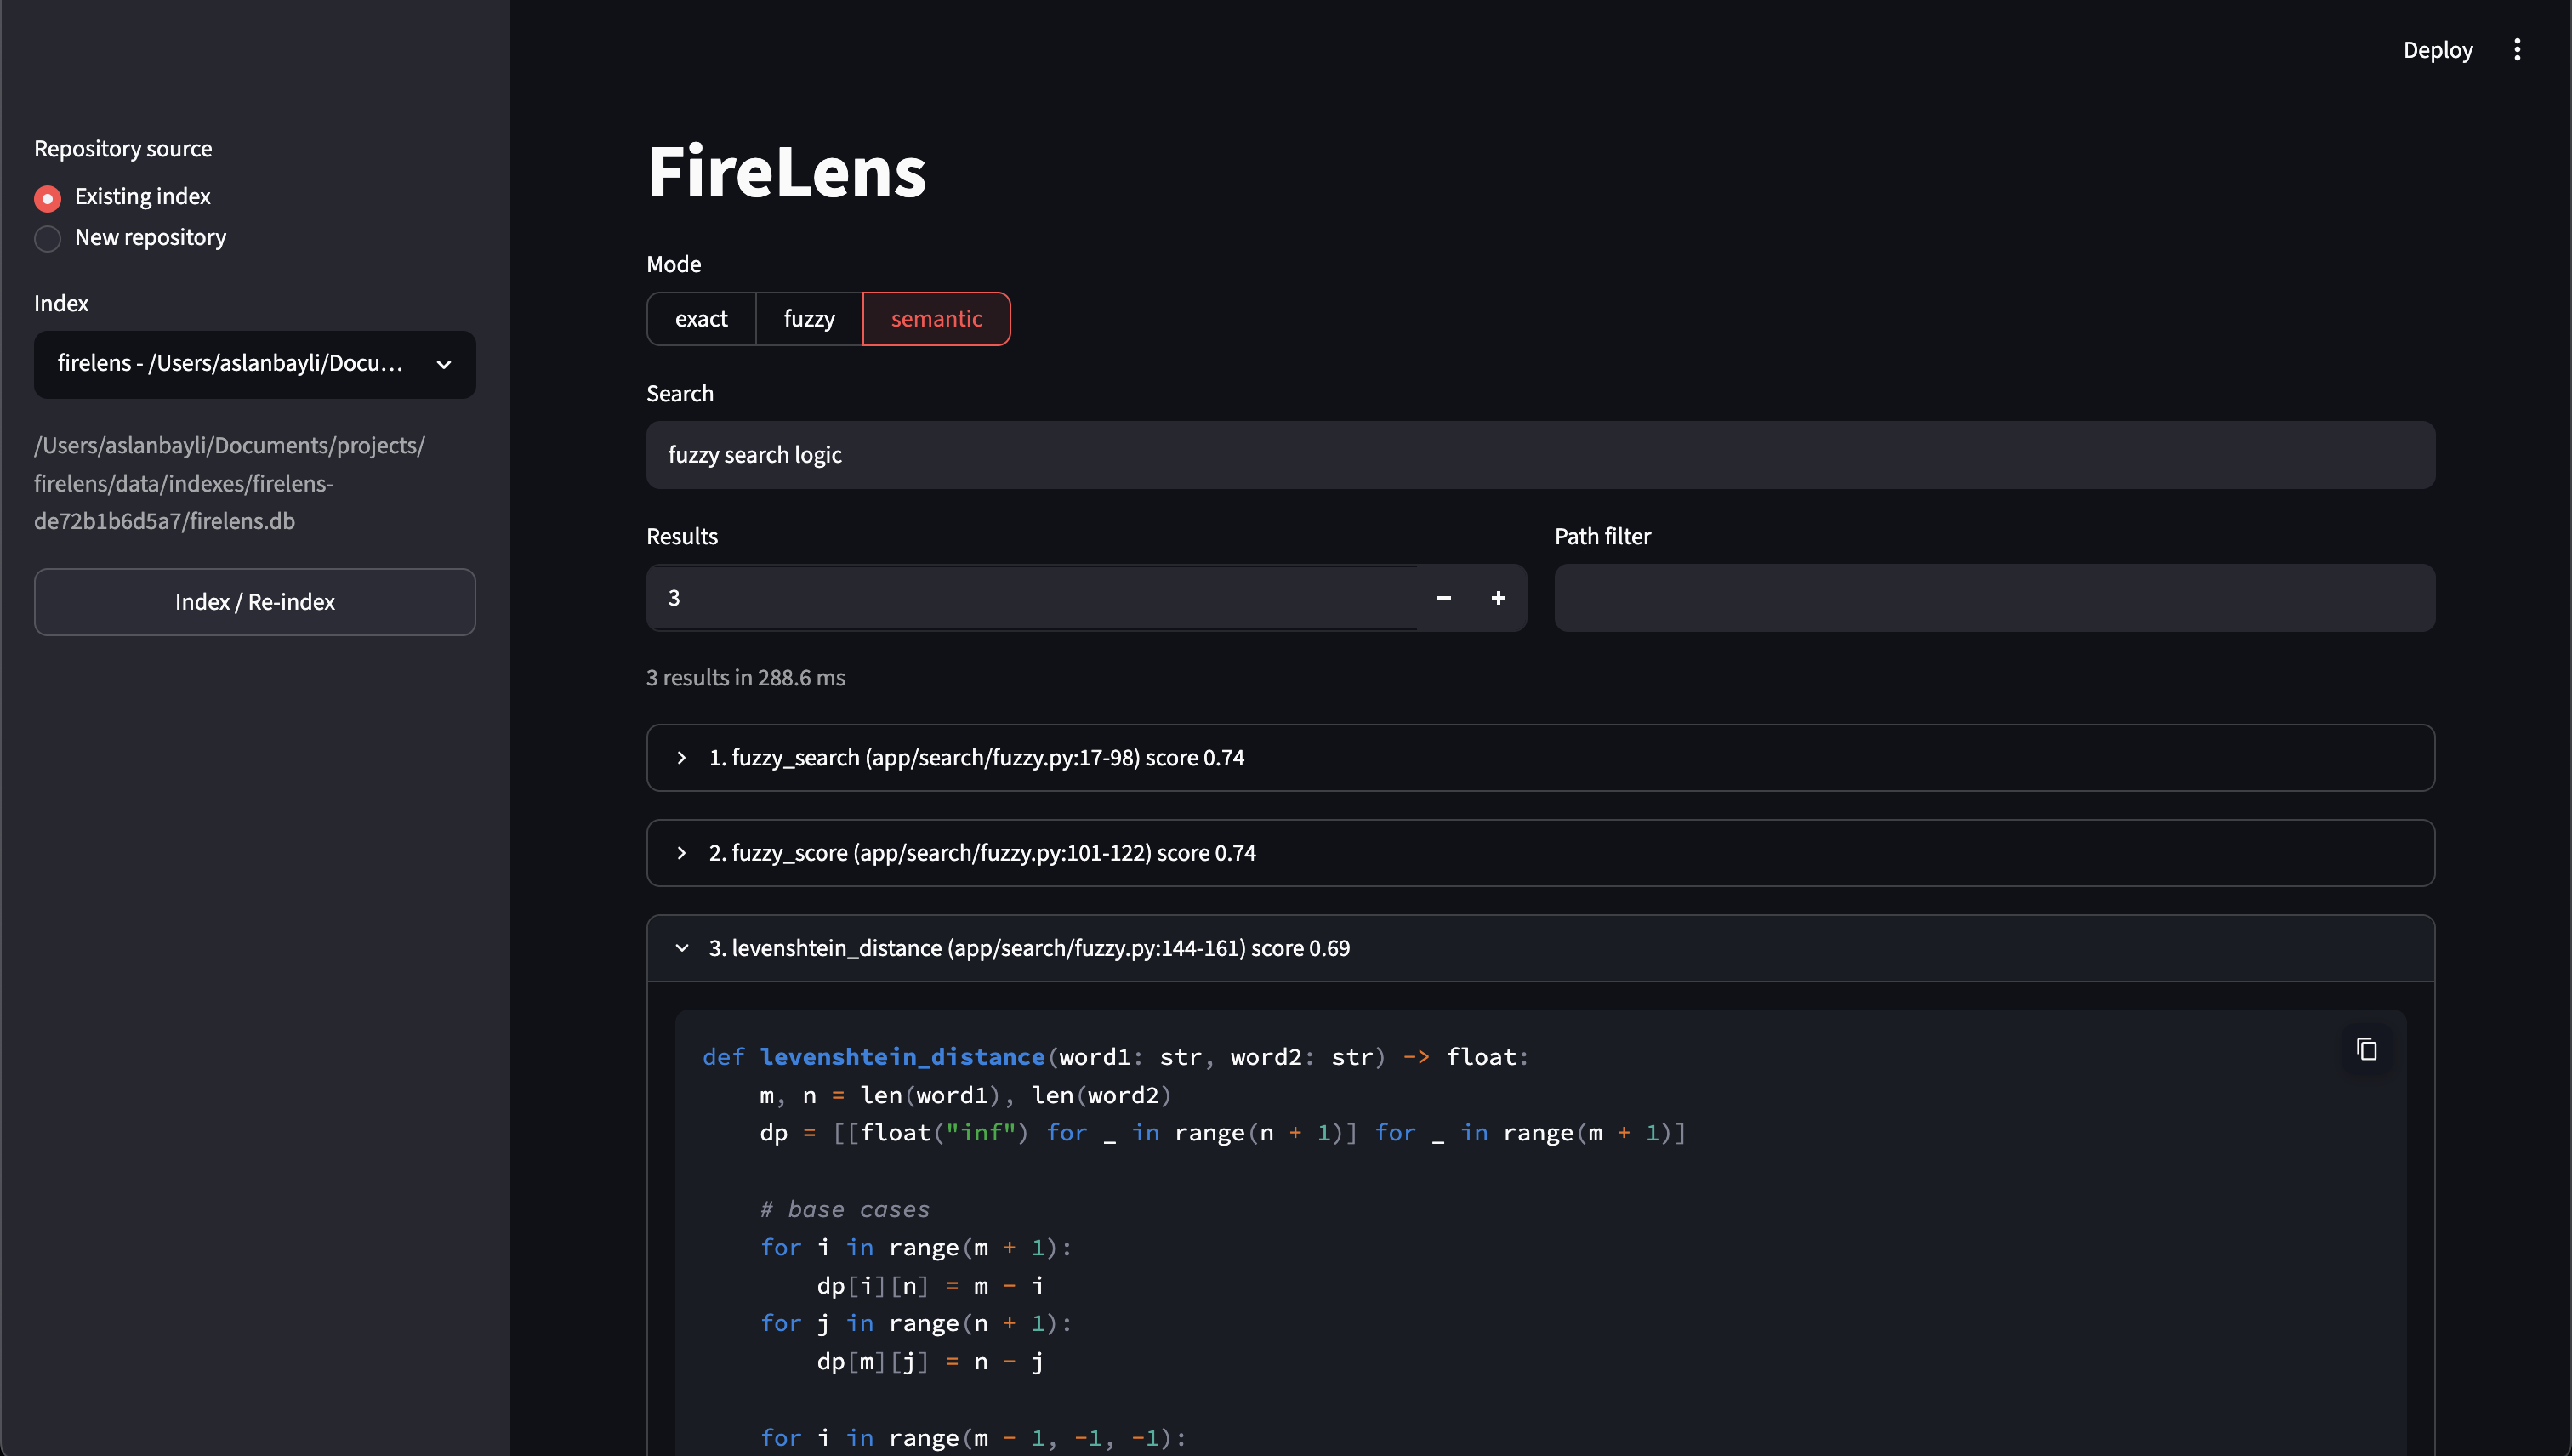Screen dimensions: 2572x1456
Task: Click the Deploy button
Action: click(x=2438, y=50)
